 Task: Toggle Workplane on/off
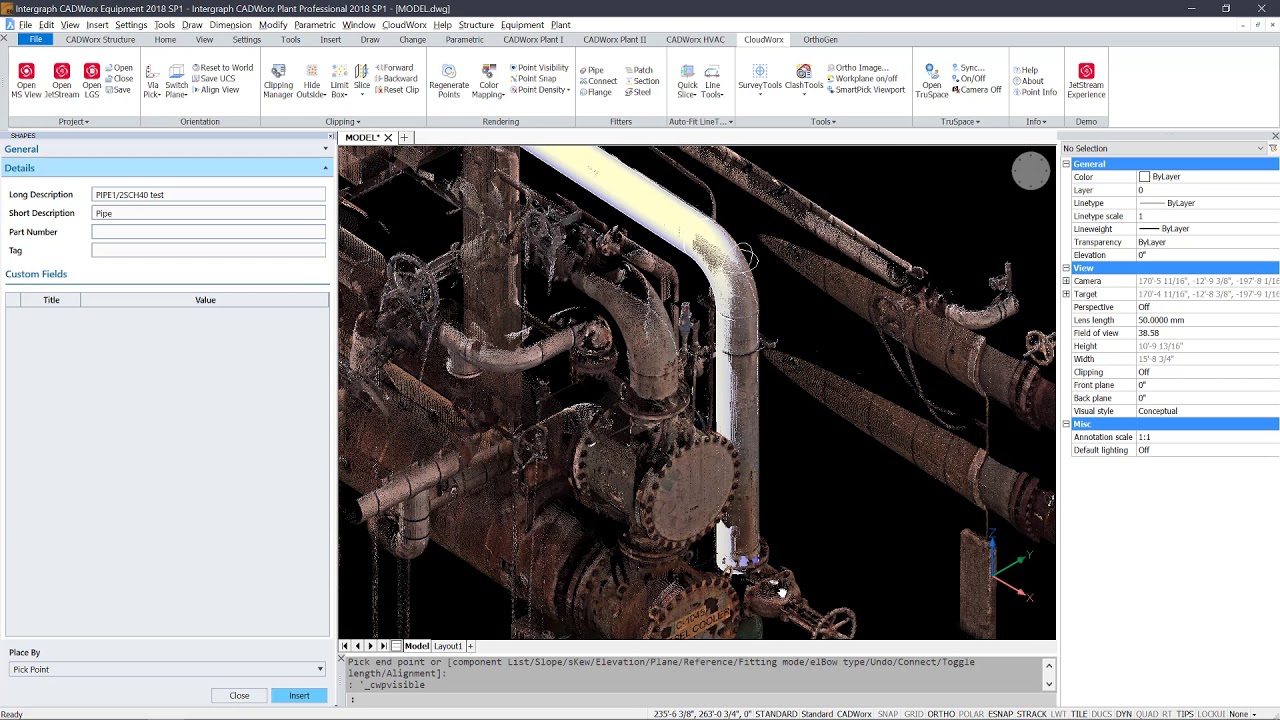[862, 79]
